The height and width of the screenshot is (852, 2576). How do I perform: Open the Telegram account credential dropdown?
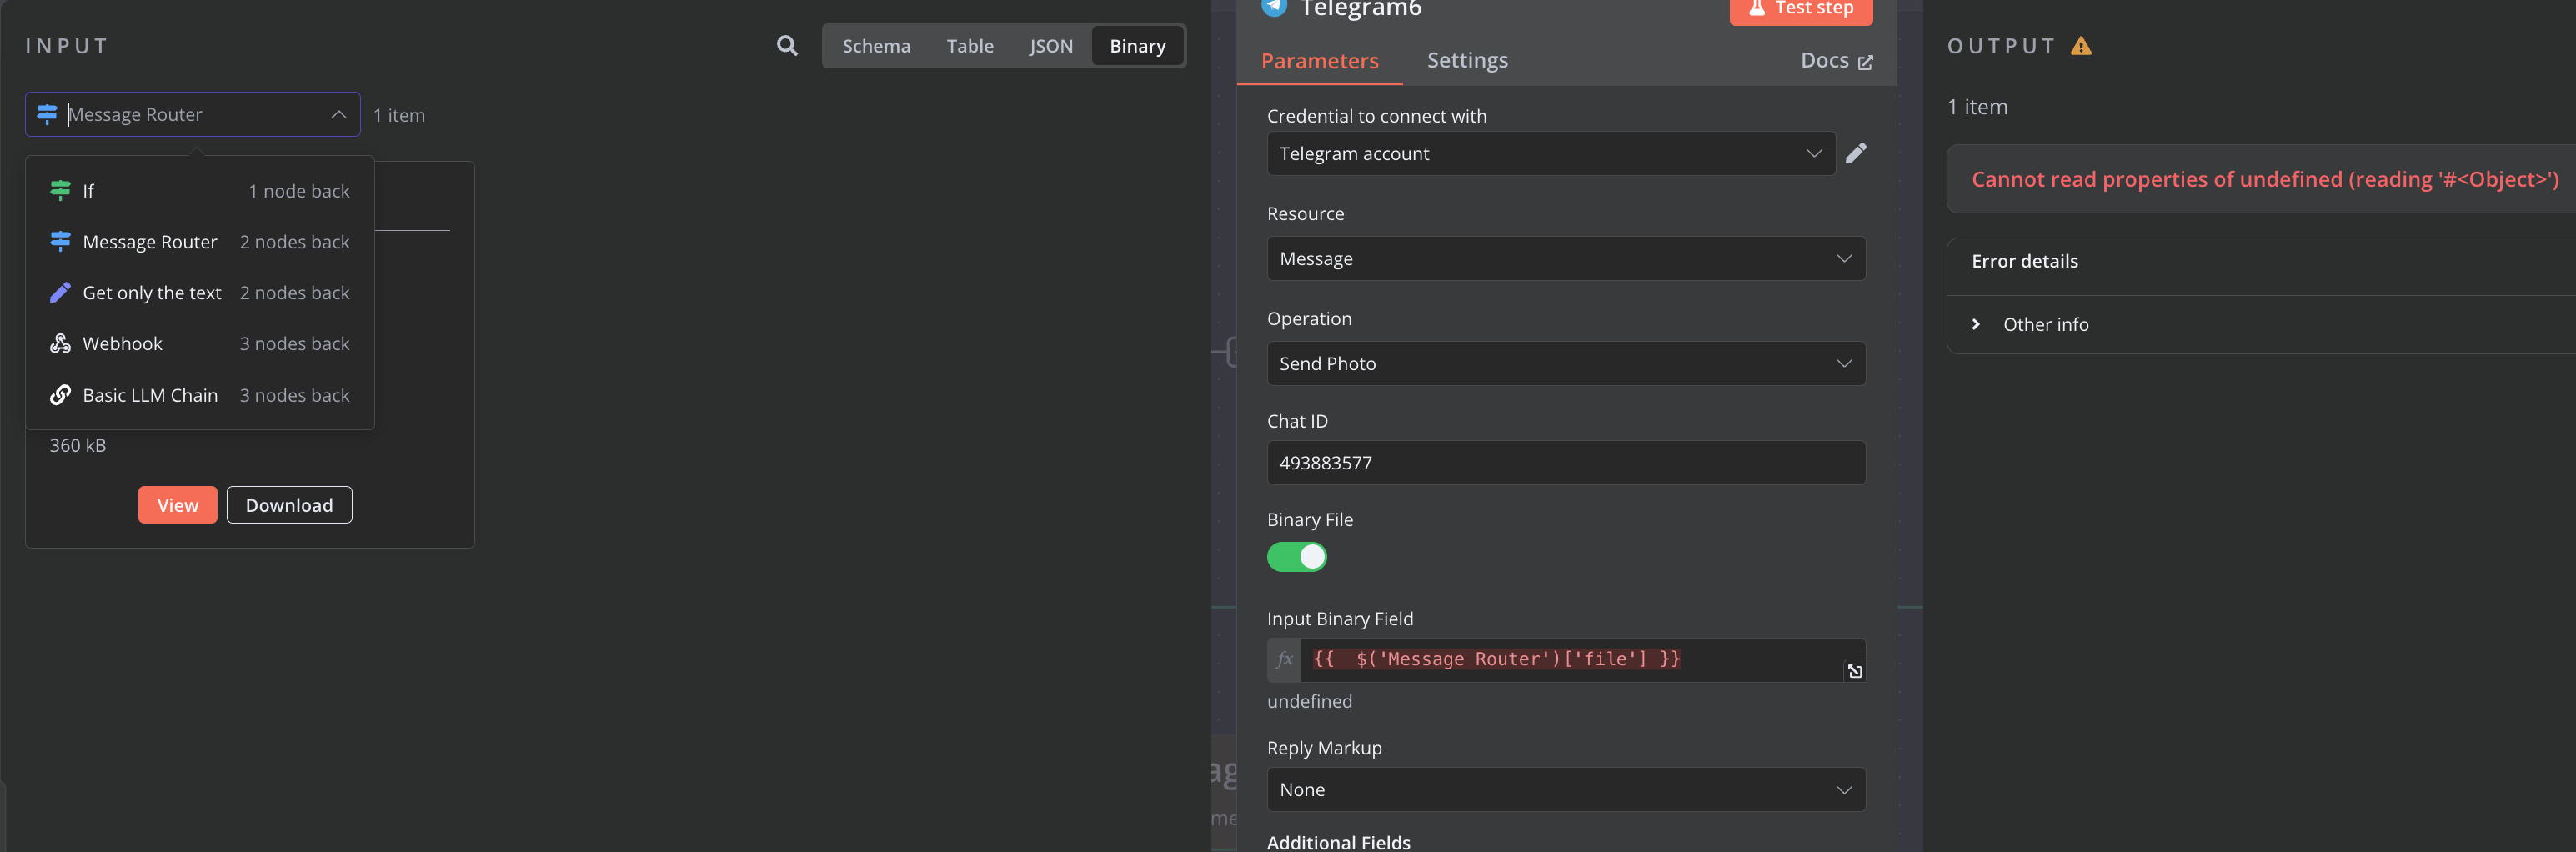pyautogui.click(x=1550, y=154)
